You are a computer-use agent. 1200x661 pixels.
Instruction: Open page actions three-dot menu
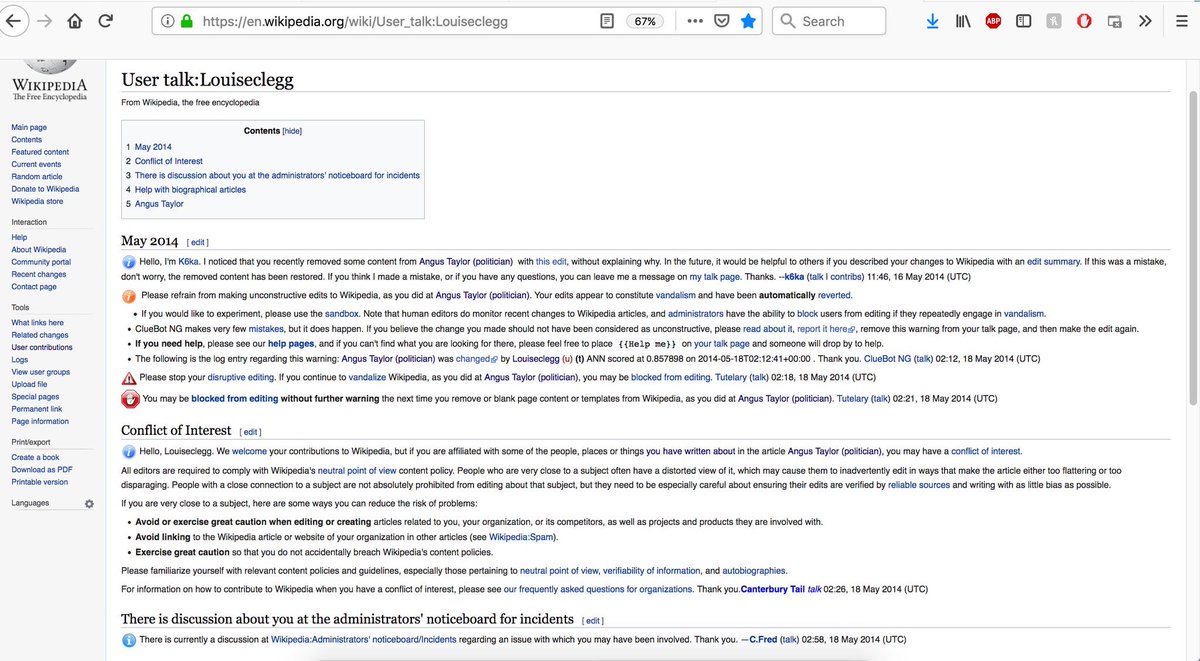click(x=695, y=21)
